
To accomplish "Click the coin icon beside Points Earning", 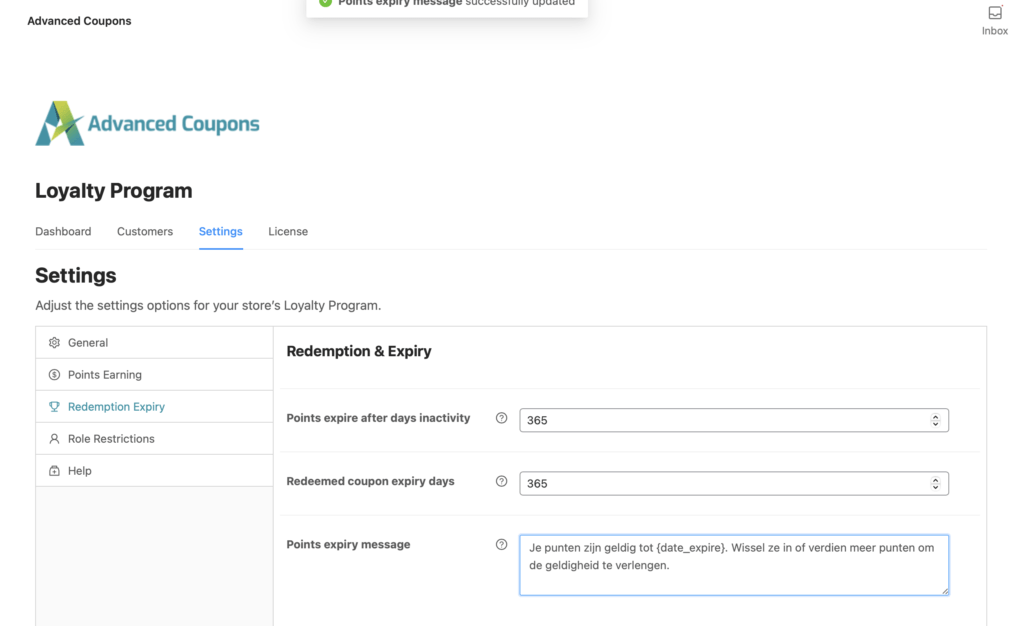I will tap(54, 375).
